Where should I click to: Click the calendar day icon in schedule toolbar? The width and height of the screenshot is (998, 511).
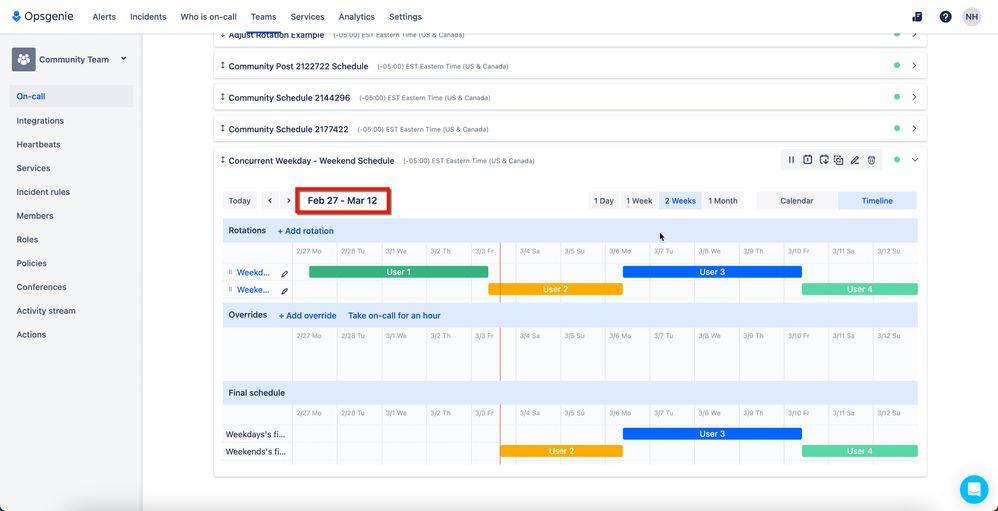(x=807, y=160)
